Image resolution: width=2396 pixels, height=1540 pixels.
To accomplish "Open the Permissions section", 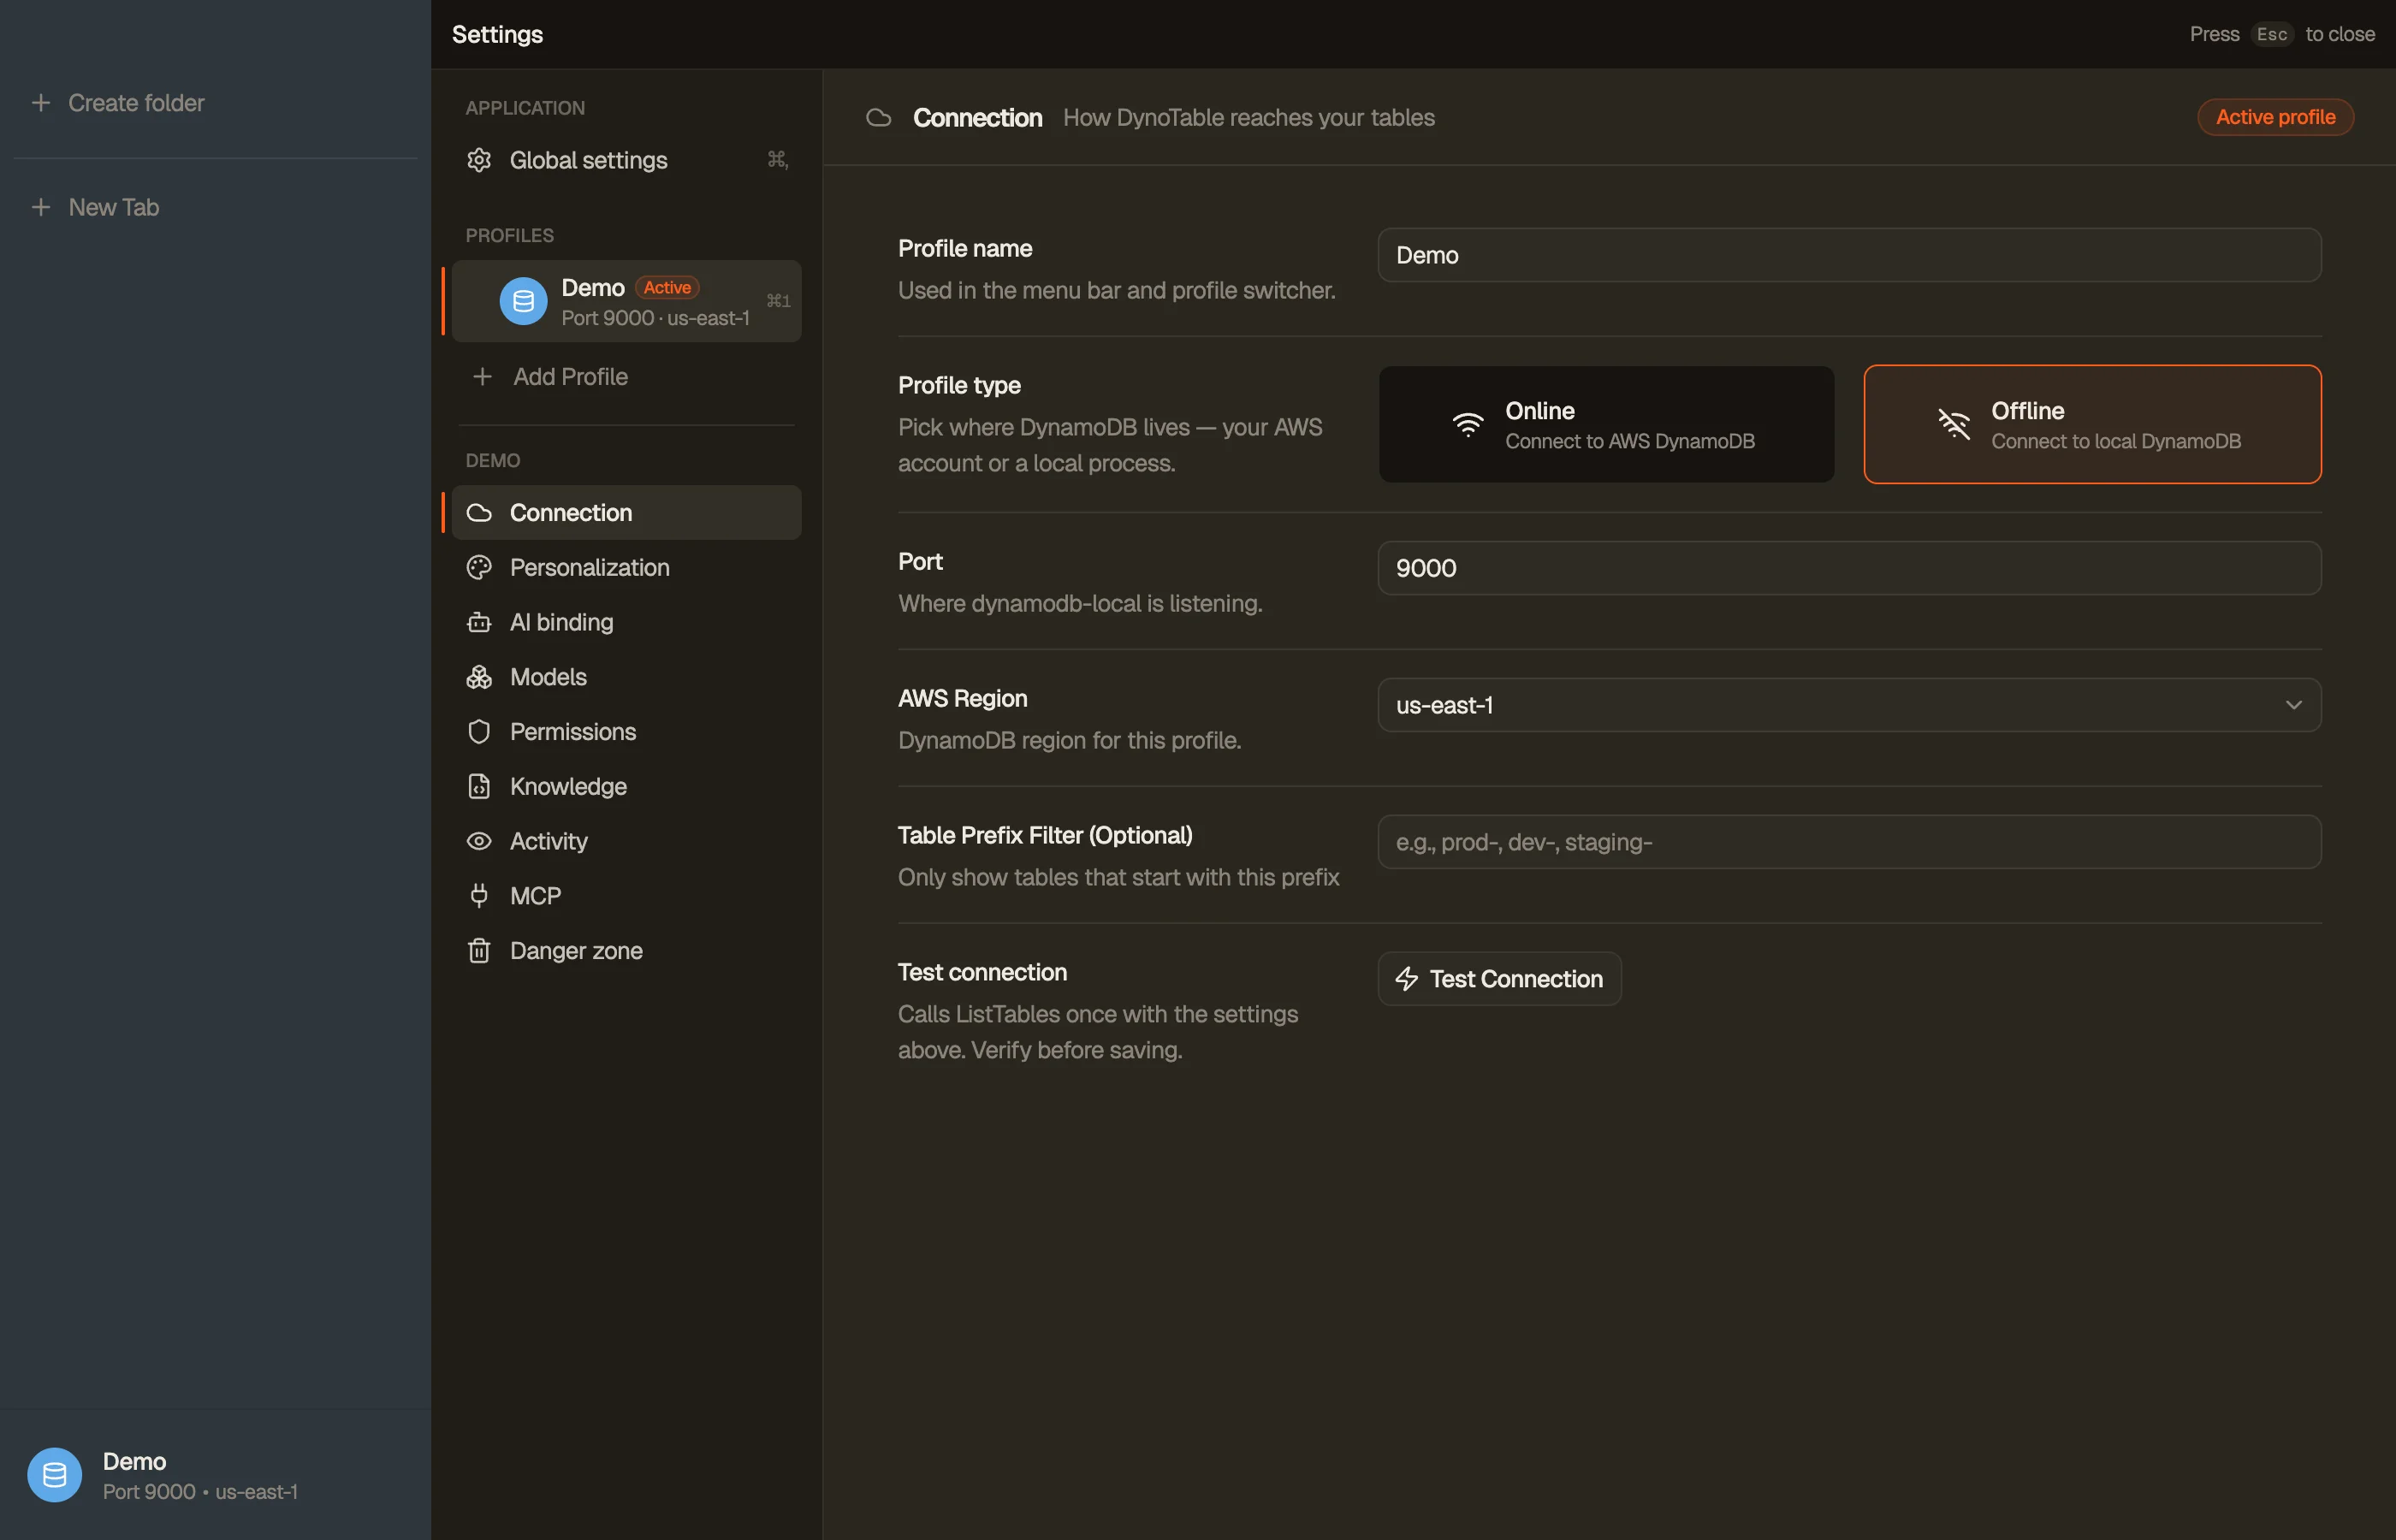I will [626, 732].
